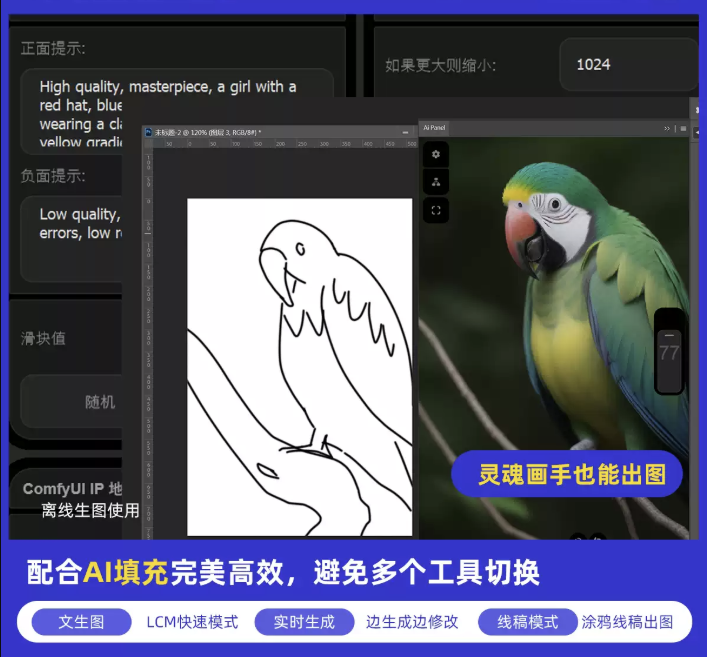Select the 线稿模式 mode pill
707x657 pixels.
pyautogui.click(x=528, y=622)
